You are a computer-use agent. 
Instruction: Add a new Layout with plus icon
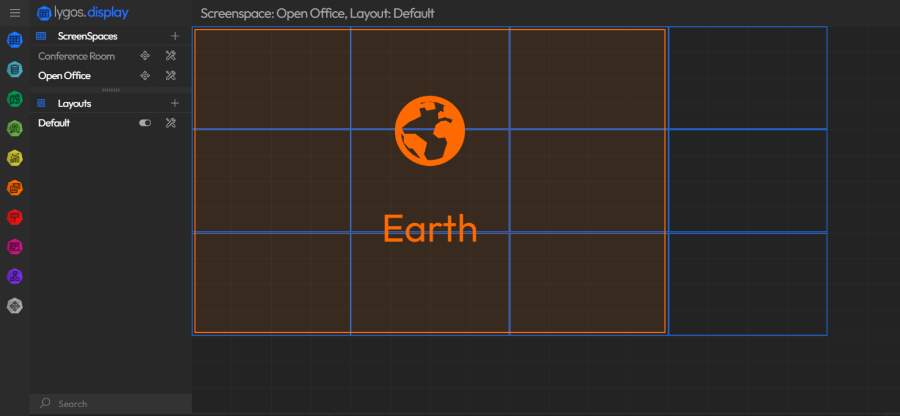(175, 103)
